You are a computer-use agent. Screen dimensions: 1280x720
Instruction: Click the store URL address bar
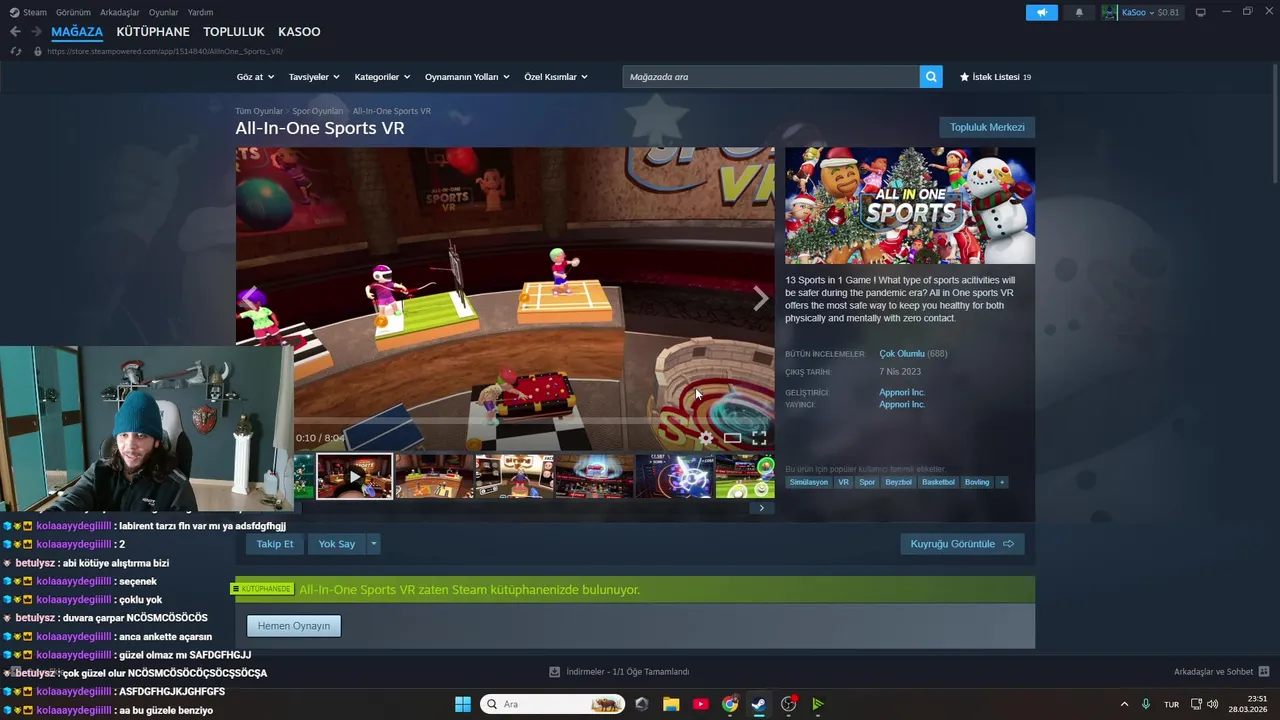[x=165, y=51]
